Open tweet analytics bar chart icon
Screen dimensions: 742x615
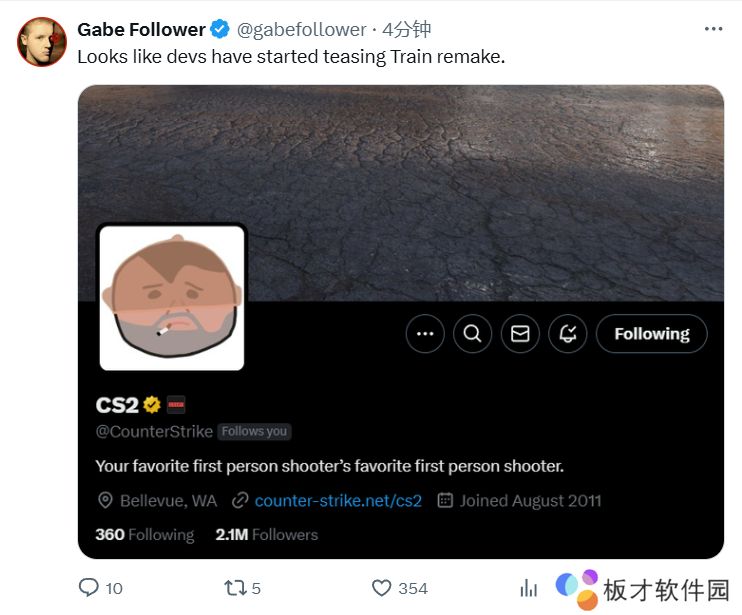(x=528, y=588)
